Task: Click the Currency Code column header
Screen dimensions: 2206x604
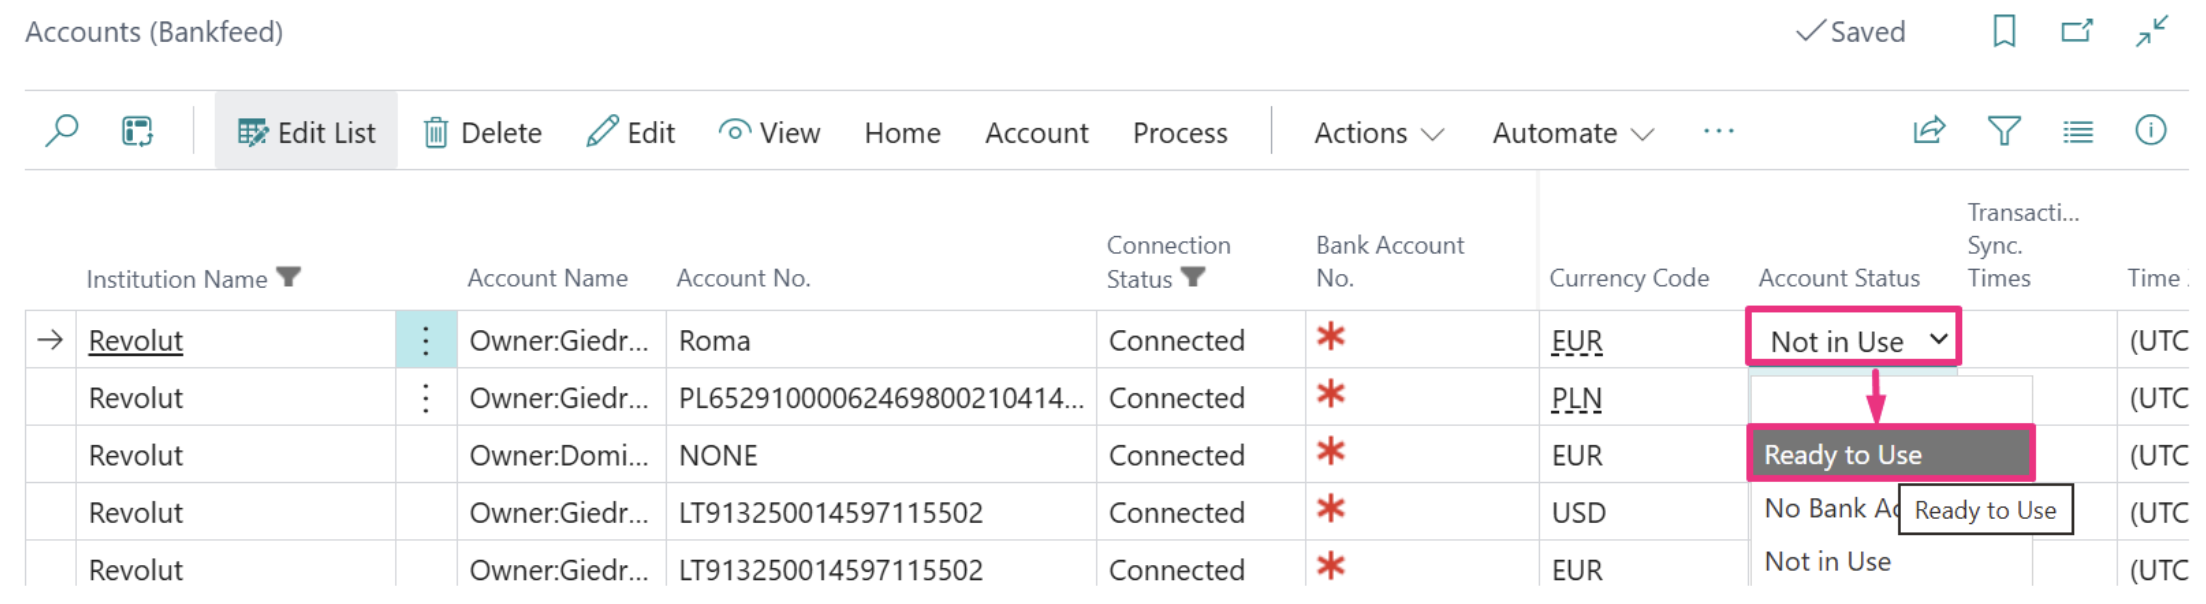Action: click(x=1629, y=277)
